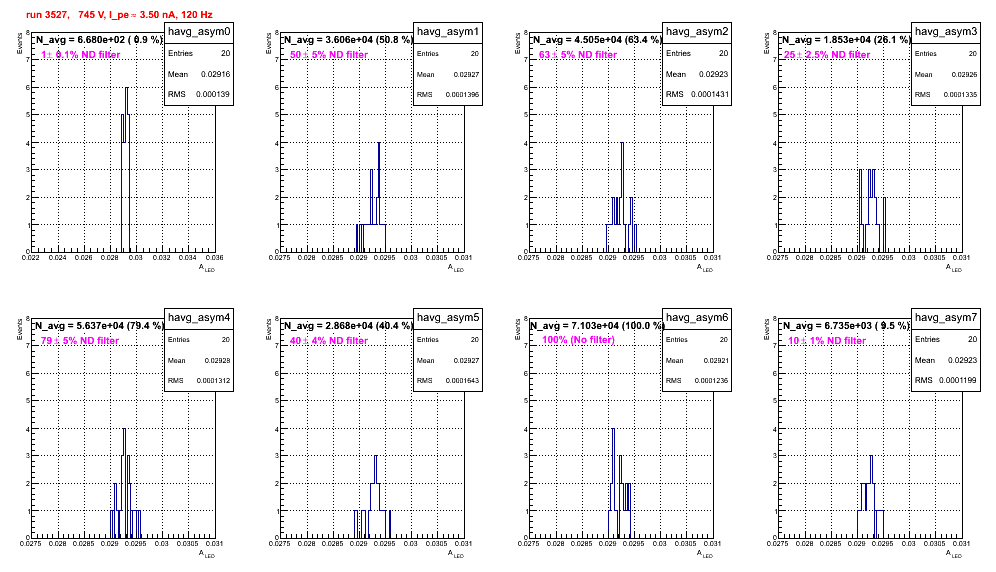Image resolution: width=996 pixels, height=572 pixels.
Task: Click 0.036 x-axis label in havg_asym0 plot
Action: [213, 257]
